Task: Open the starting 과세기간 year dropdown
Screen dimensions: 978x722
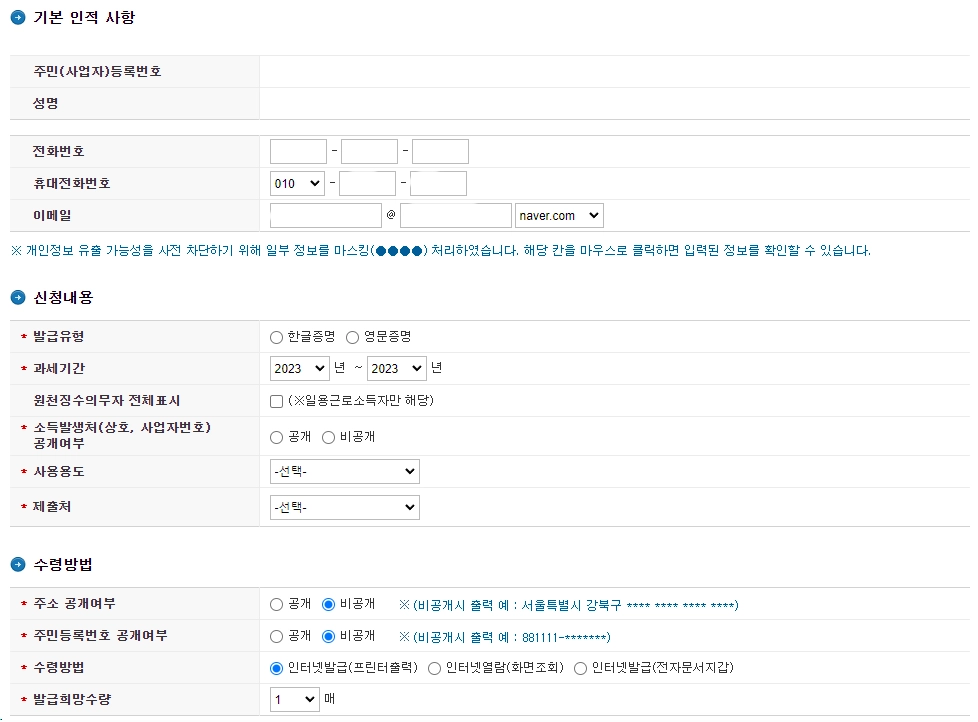Action: pos(298,369)
